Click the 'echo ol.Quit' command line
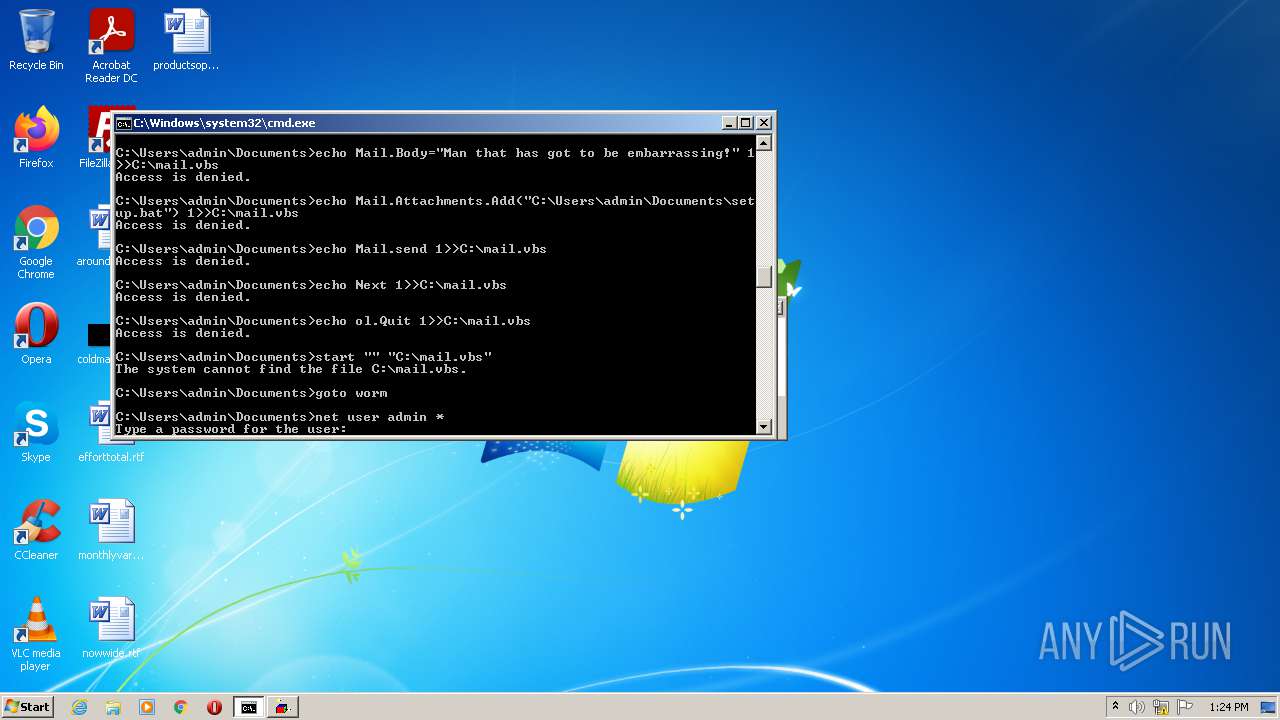This screenshot has height=720, width=1280. [323, 321]
